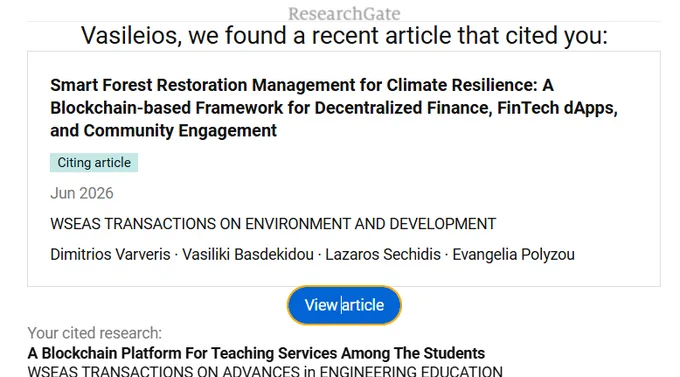Click 'FinTech dApps' in the article title
Image resolution: width=680 pixels, height=377 pixels.
pos(557,108)
